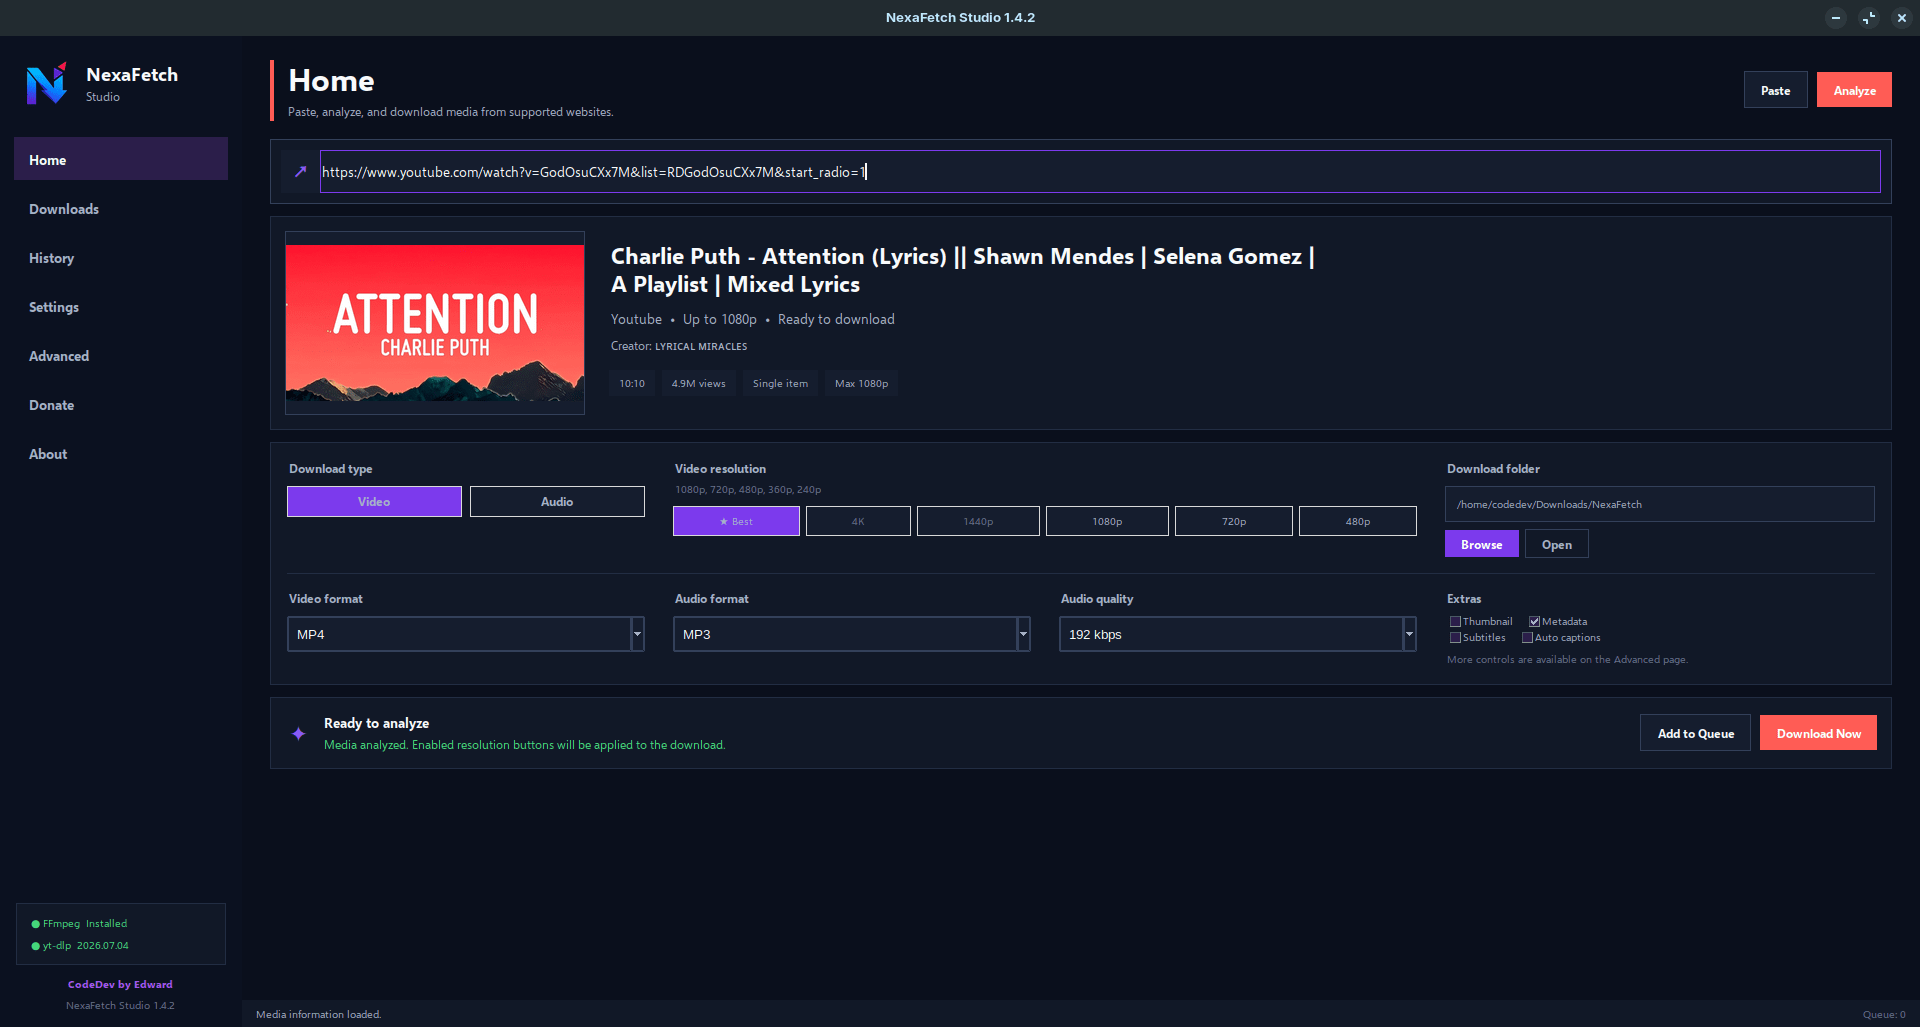
Task: Click the Audio quality dropdown arrow
Action: click(1409, 634)
